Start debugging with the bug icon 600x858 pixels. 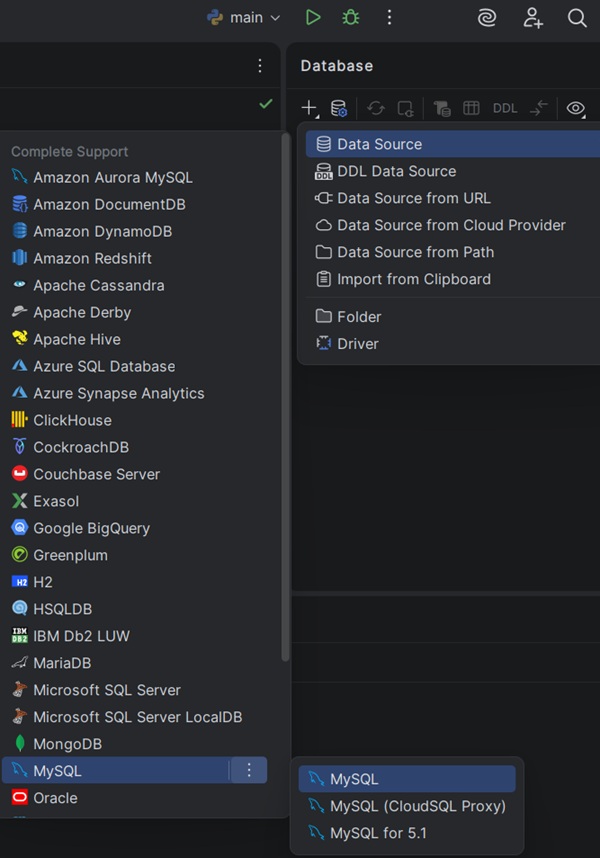[350, 17]
